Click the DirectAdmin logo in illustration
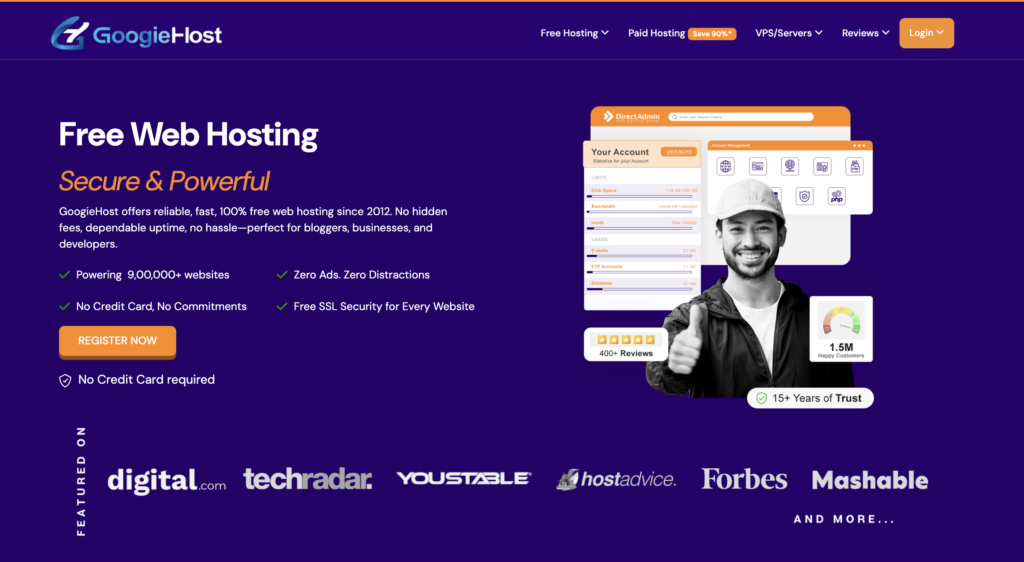 [x=632, y=117]
